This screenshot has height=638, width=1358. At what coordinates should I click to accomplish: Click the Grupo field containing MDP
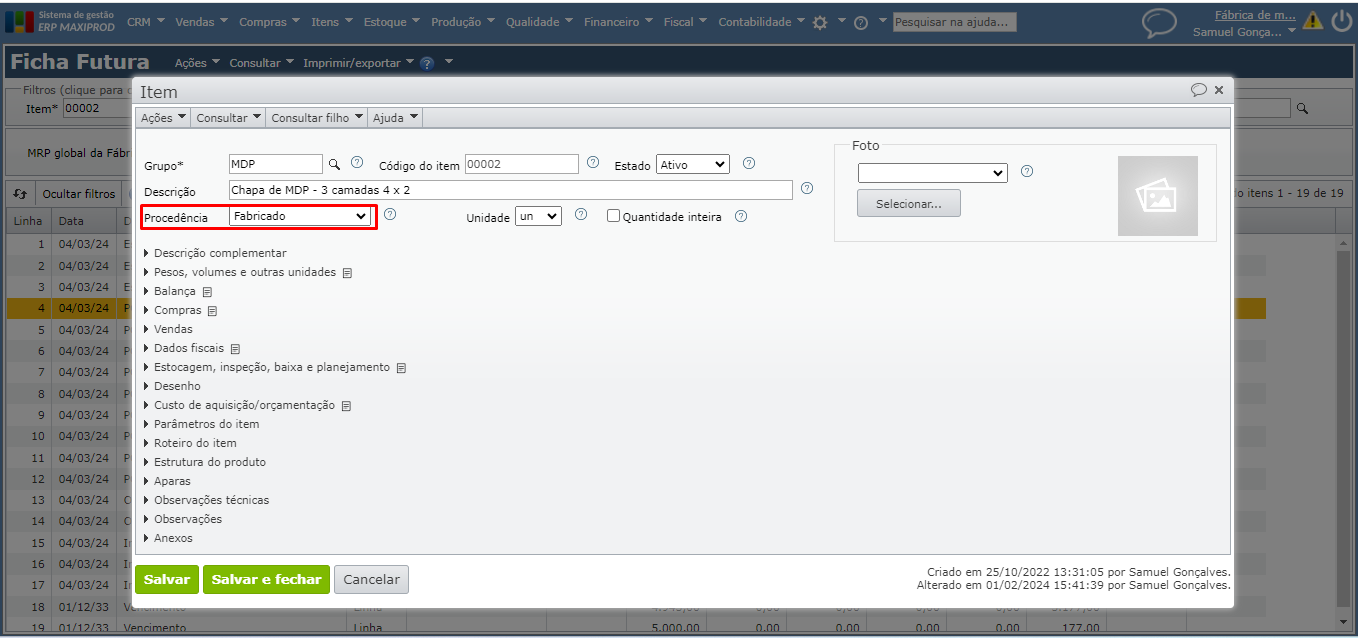click(x=276, y=164)
